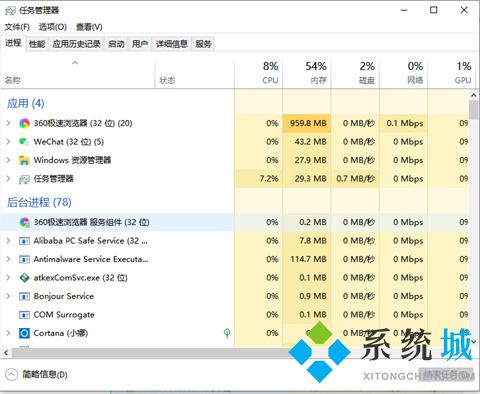The image size is (480, 394).
Task: Switch to the 服务 tab
Action: pyautogui.click(x=203, y=44)
